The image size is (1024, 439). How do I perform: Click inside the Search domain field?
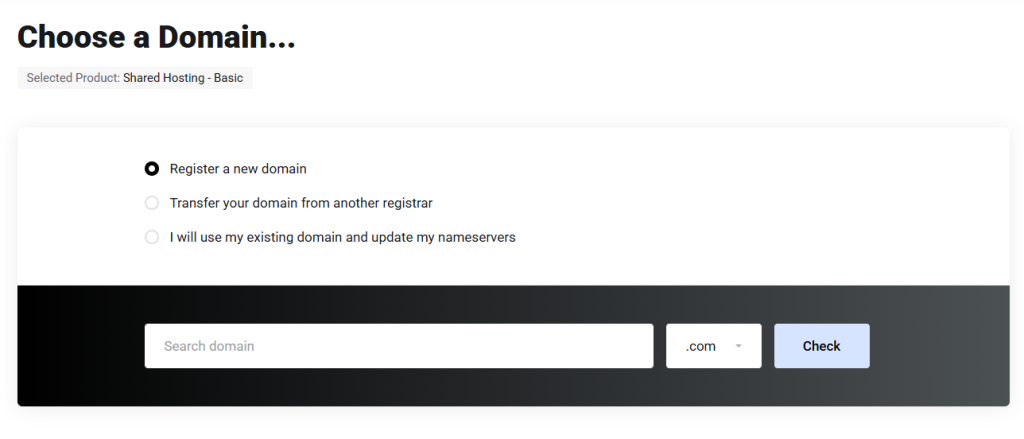398,346
